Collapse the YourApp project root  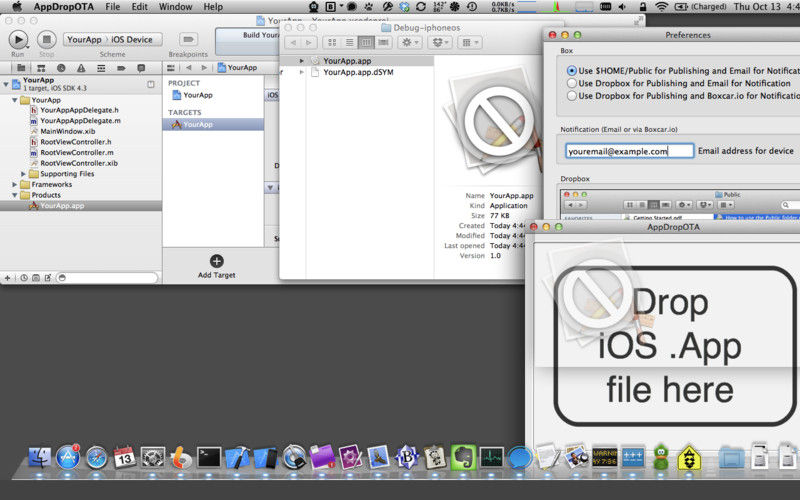coord(6,84)
